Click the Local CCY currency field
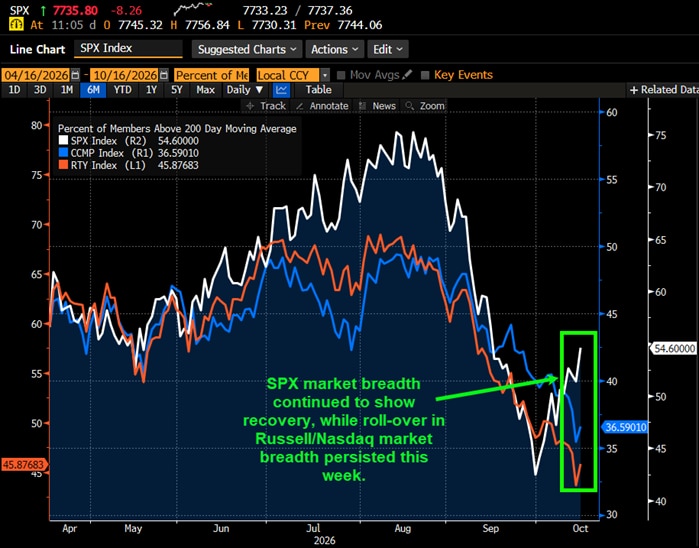Image resolution: width=699 pixels, height=548 pixels. 288,75
